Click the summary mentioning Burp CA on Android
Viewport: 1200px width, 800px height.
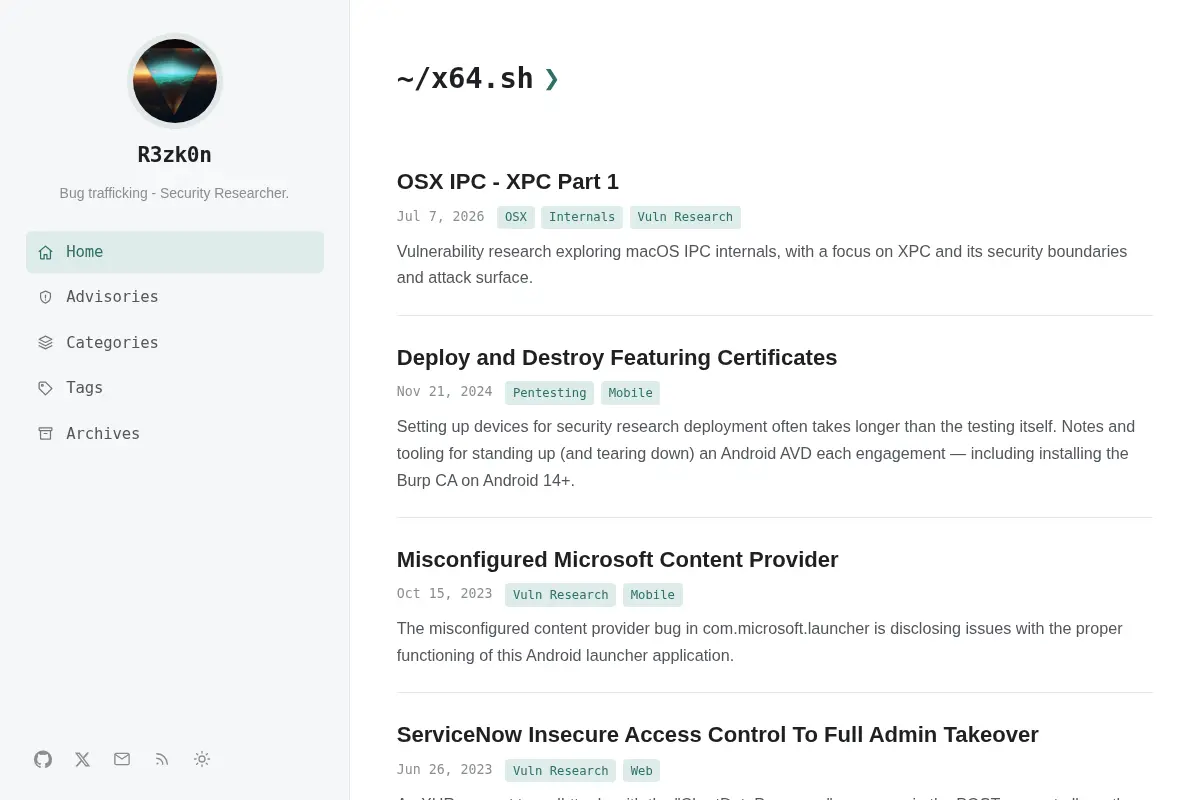(766, 454)
